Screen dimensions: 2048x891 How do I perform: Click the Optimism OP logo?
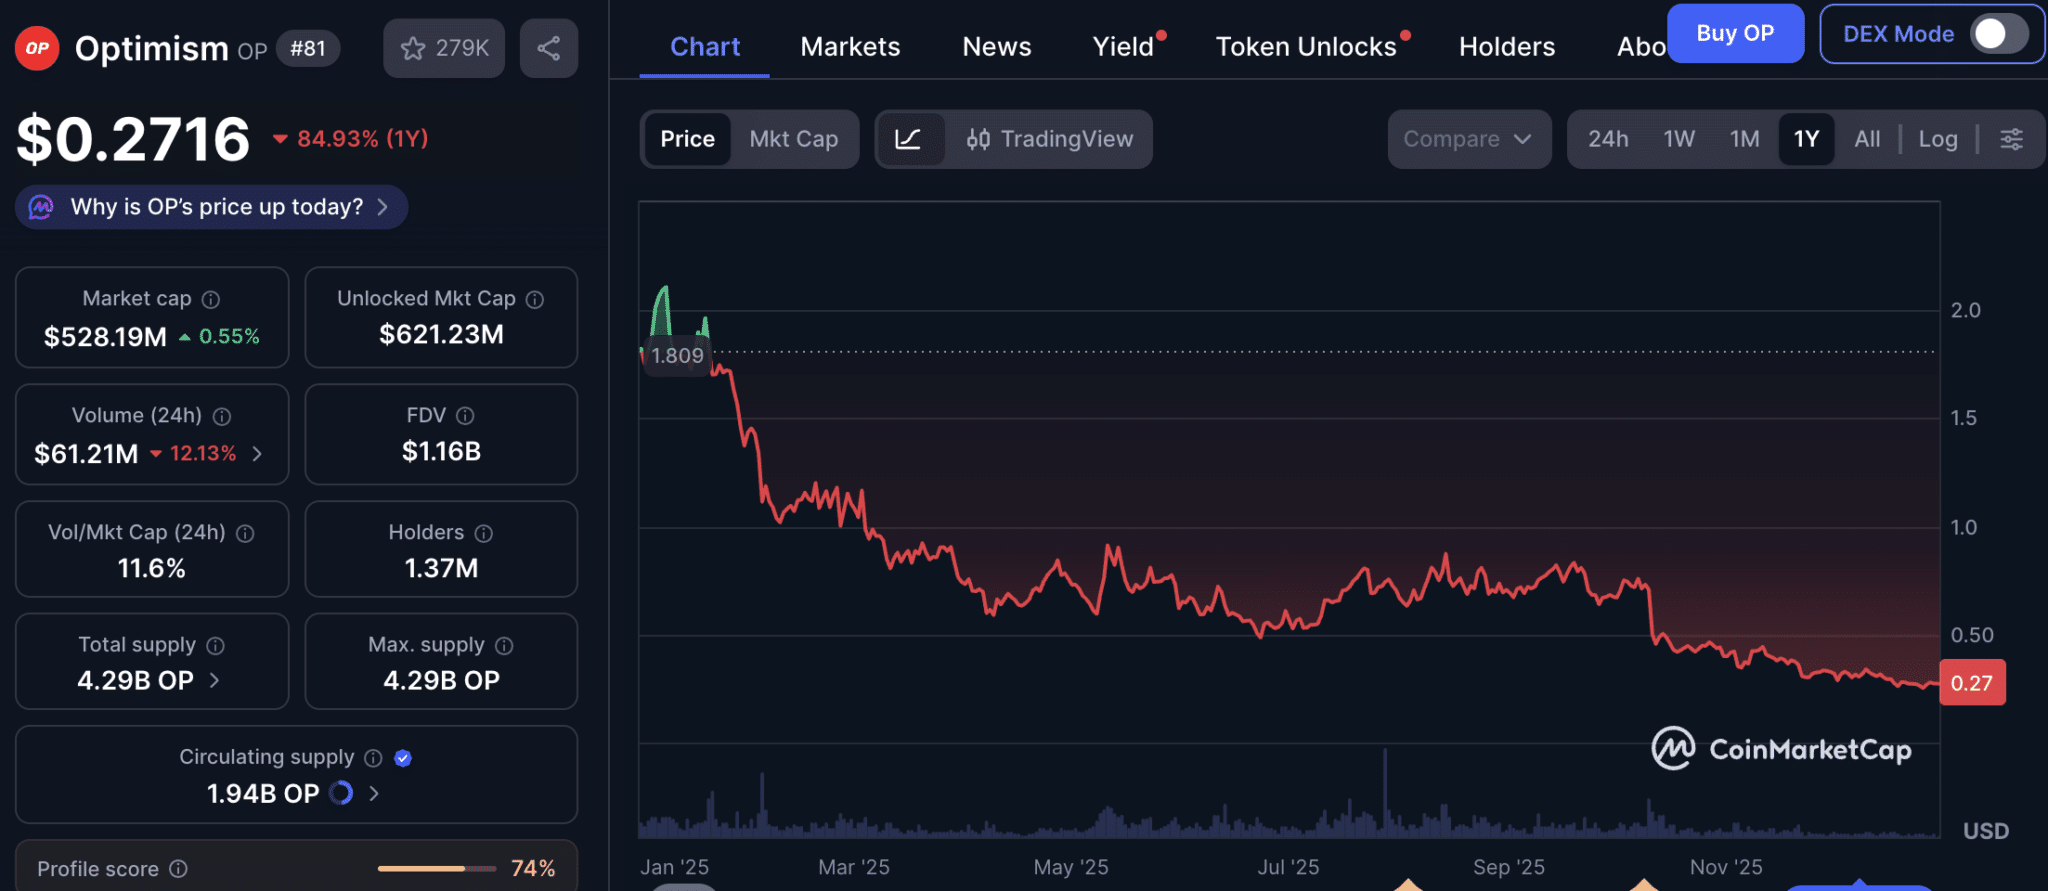37,48
